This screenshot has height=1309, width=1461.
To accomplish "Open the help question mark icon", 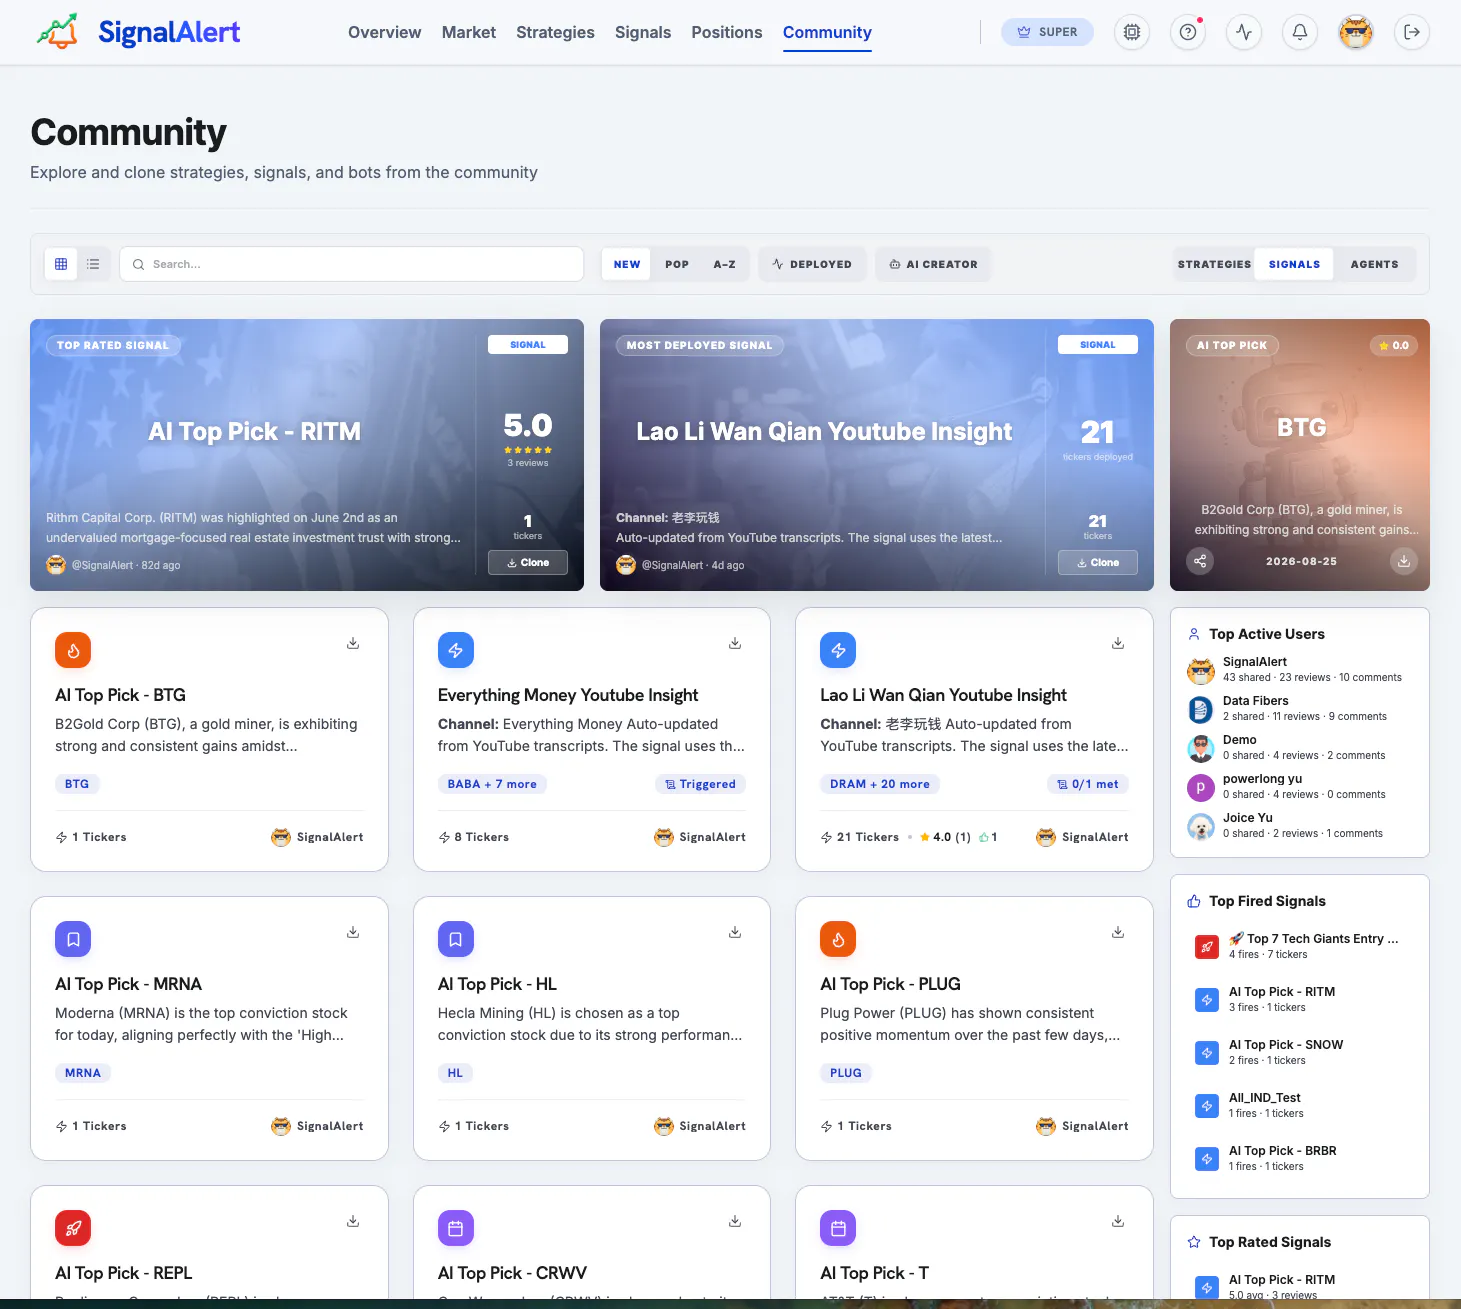I will click(1188, 32).
